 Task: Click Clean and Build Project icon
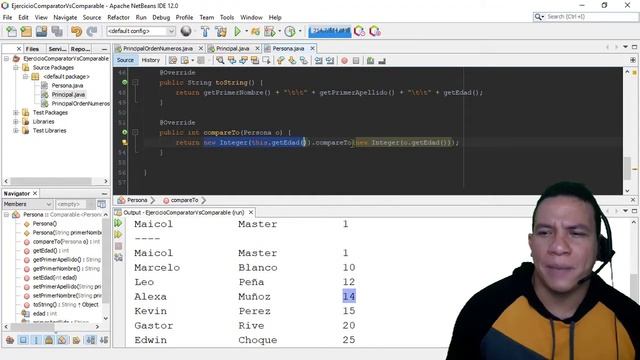click(x=221, y=31)
